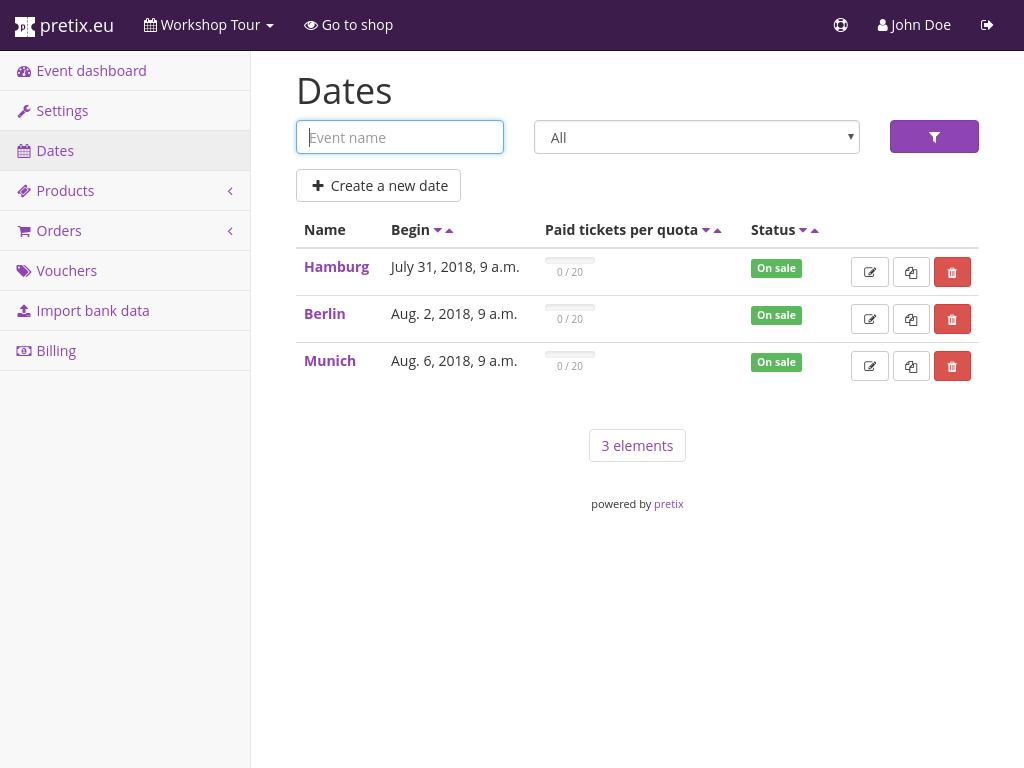Open the help lifebuoy icon
This screenshot has height=768, width=1024.
click(x=840, y=25)
